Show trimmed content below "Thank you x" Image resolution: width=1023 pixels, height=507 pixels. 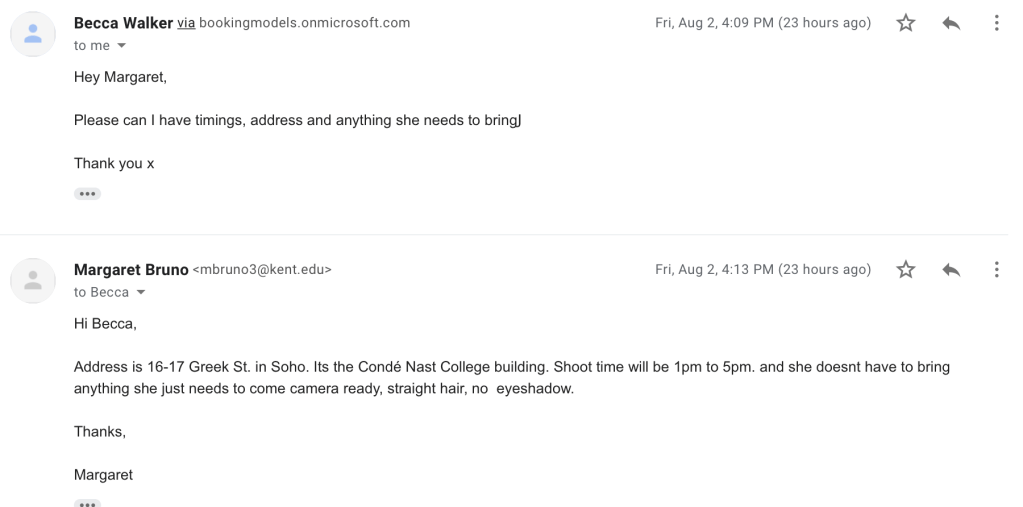[x=87, y=193]
